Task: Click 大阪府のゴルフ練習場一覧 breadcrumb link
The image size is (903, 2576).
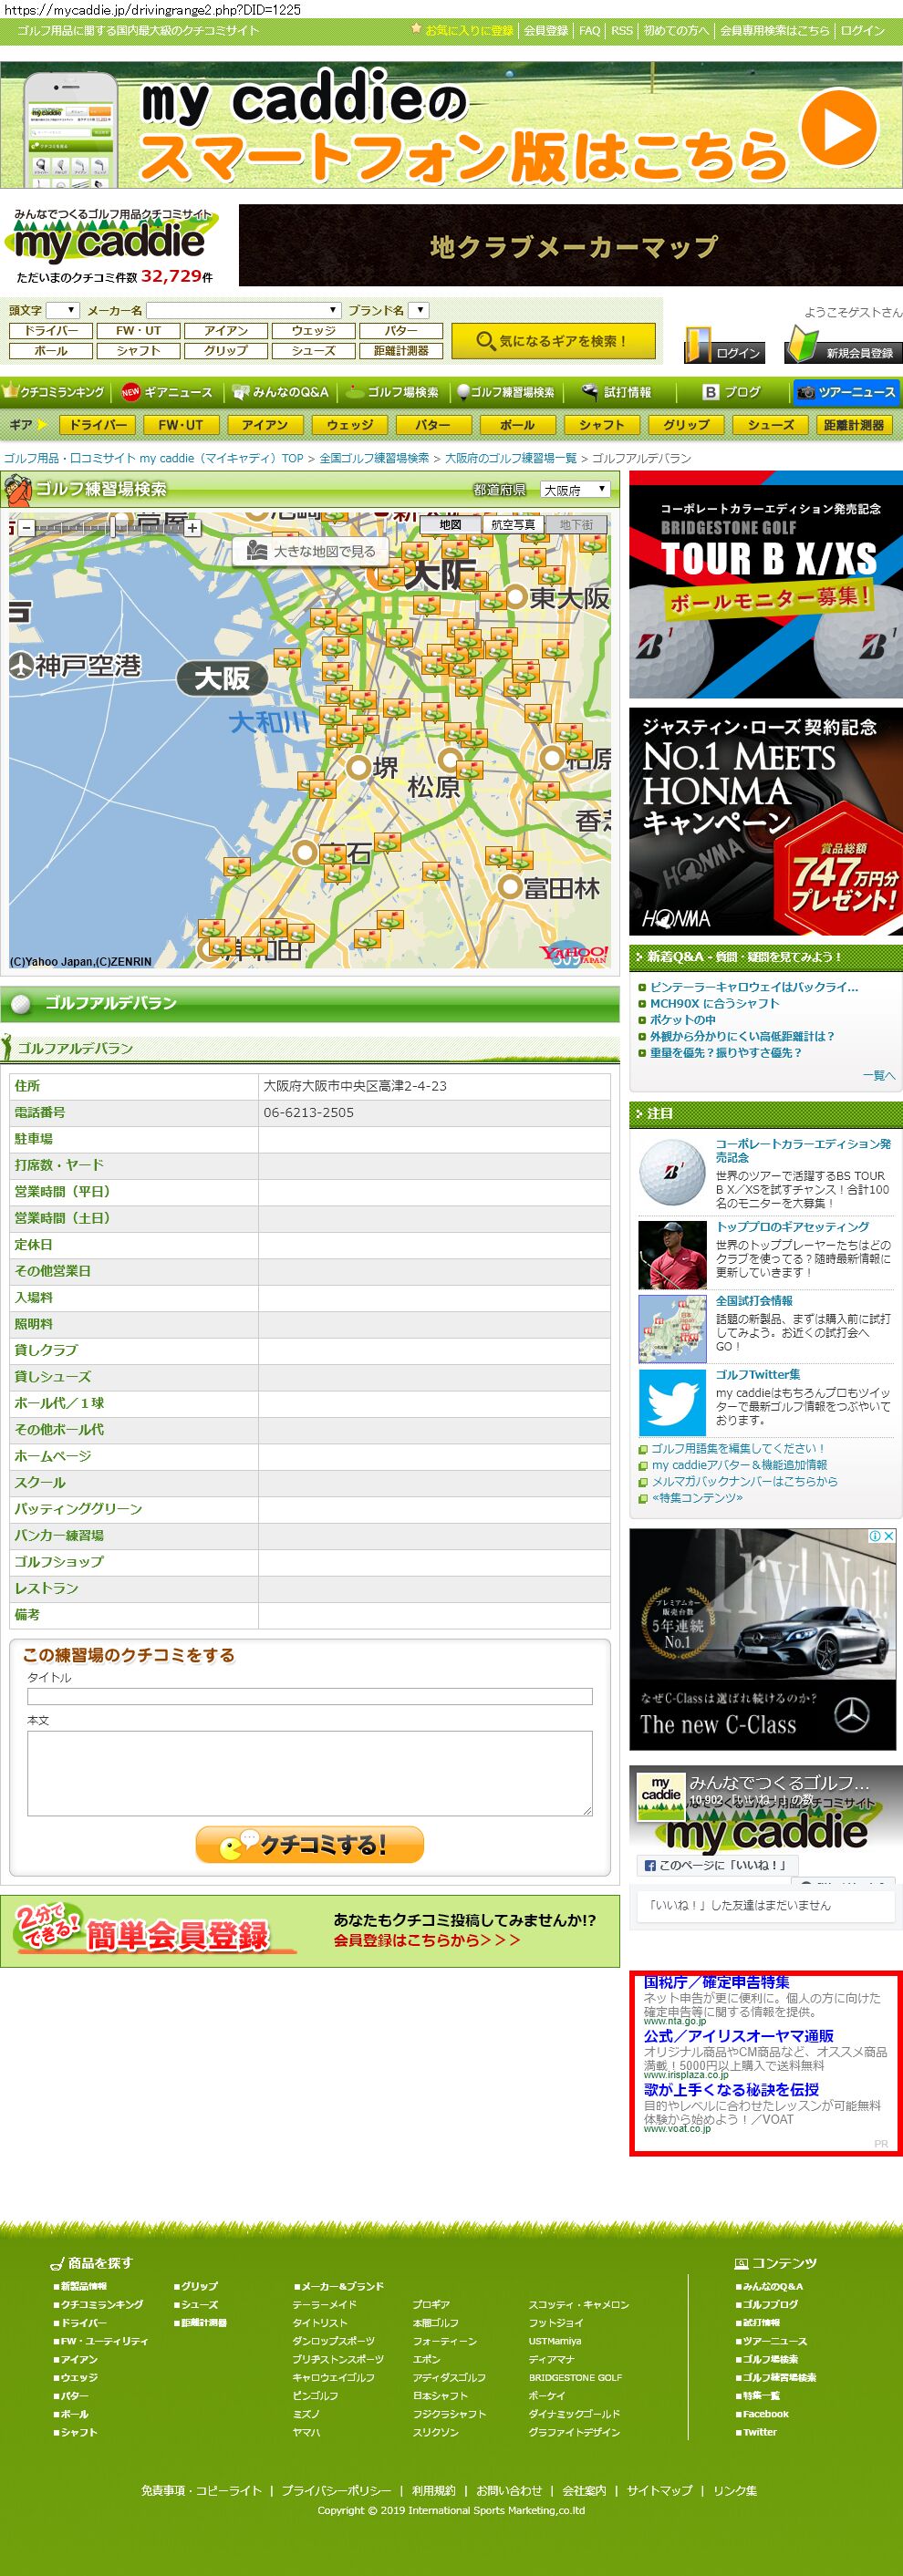Action: pos(511,458)
